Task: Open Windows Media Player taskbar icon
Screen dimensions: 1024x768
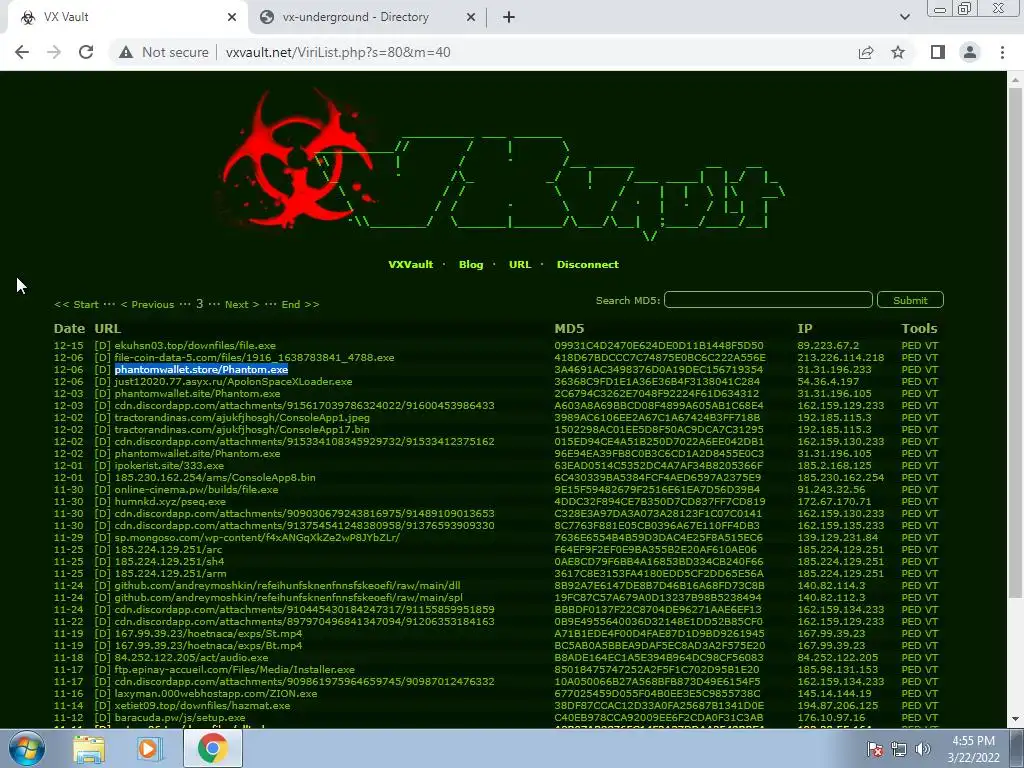Action: pyautogui.click(x=149, y=748)
